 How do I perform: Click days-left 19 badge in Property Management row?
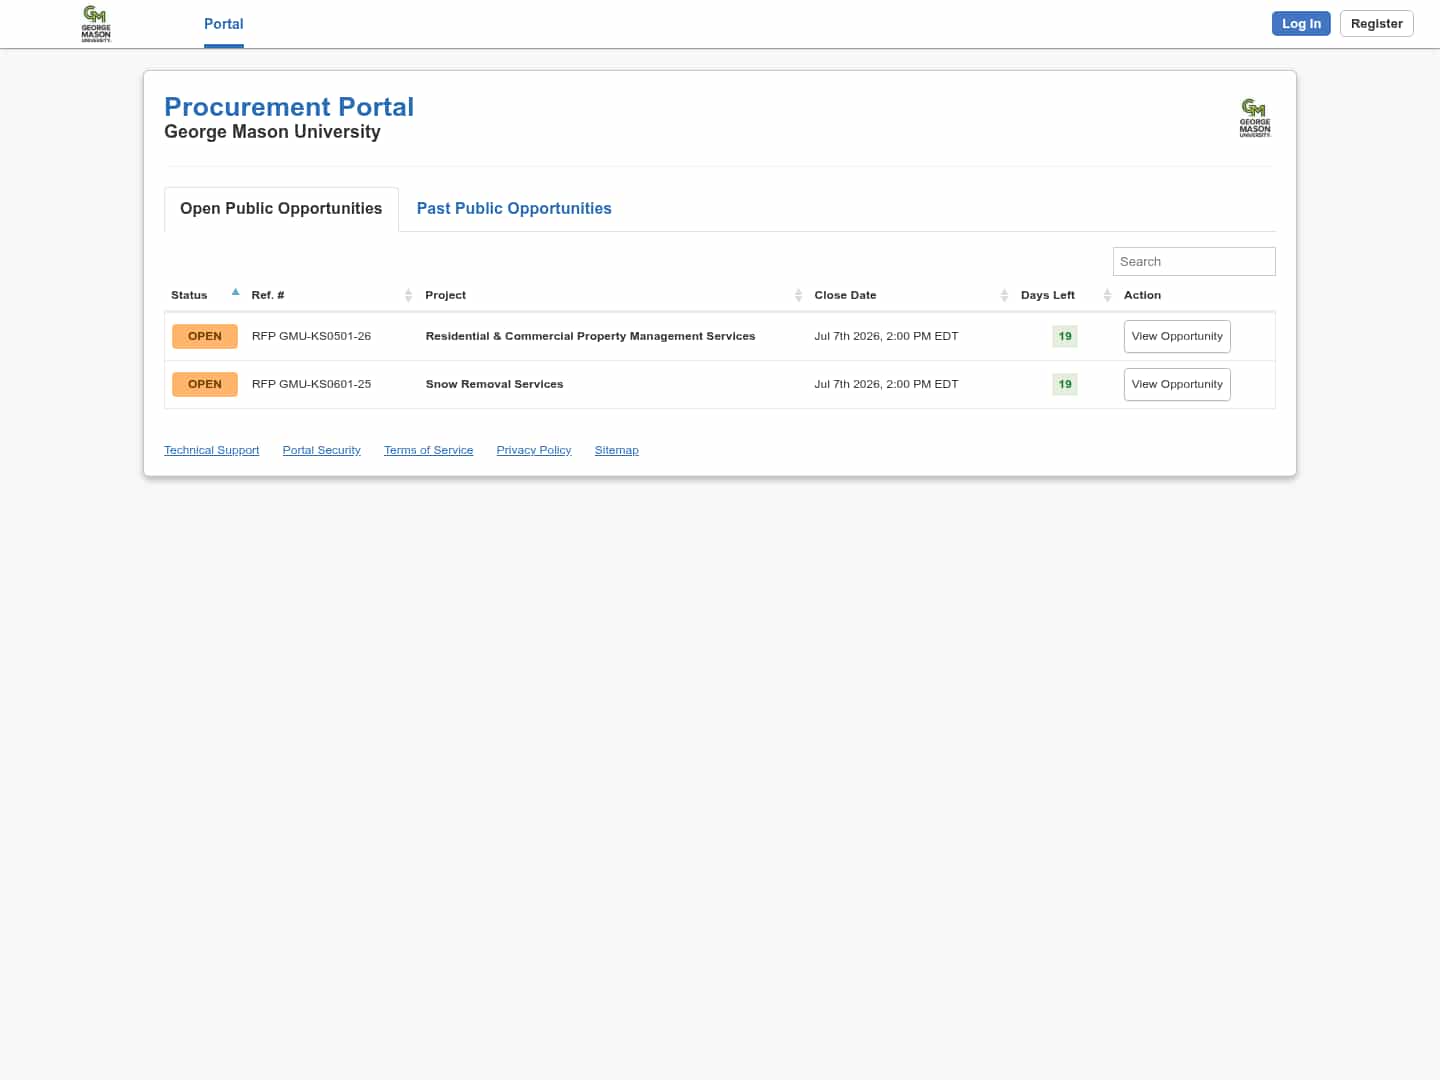(1065, 337)
